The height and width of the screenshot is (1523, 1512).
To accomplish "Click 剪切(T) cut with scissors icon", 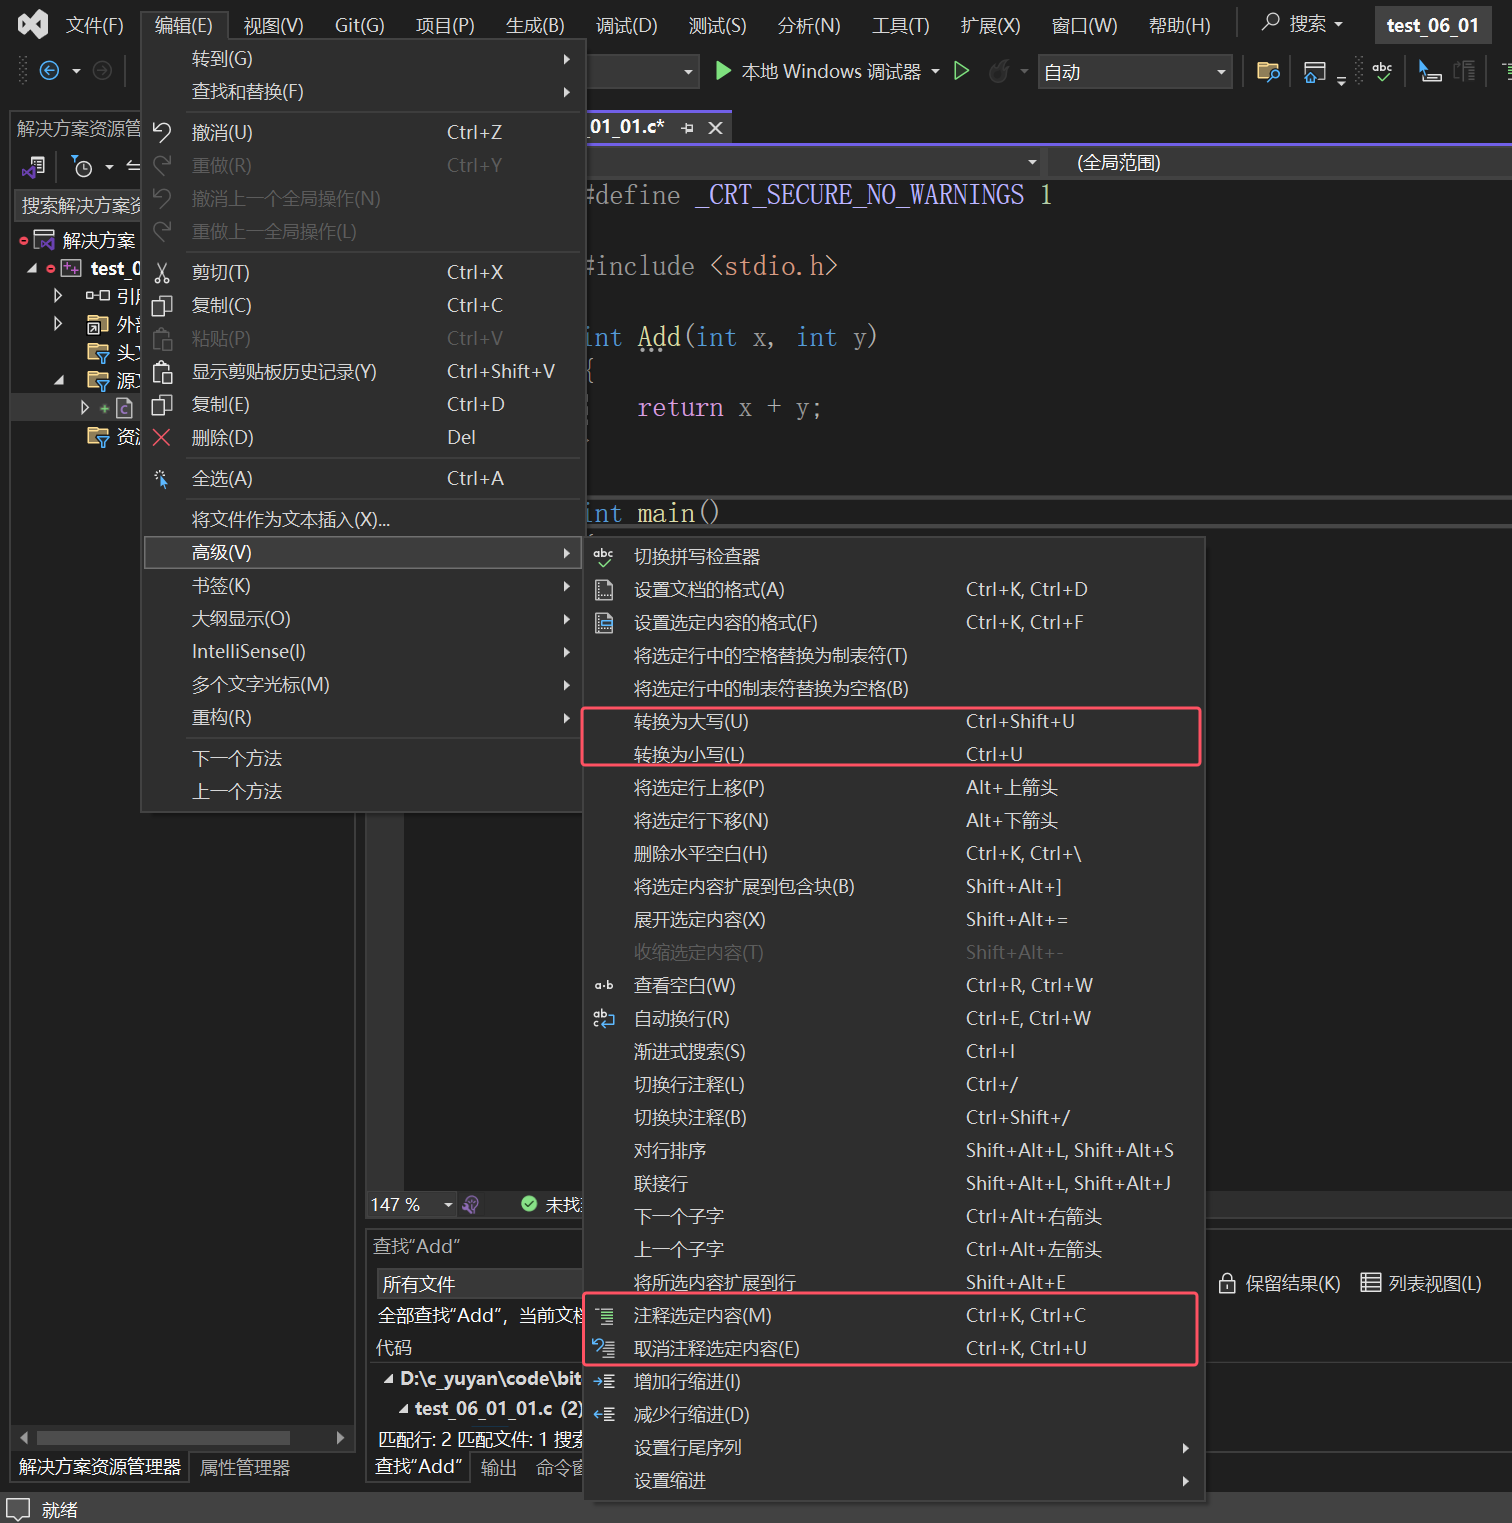I will 362,272.
